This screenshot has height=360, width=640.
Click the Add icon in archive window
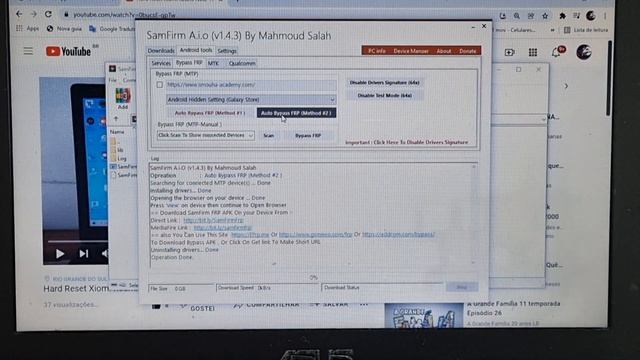click(x=122, y=98)
